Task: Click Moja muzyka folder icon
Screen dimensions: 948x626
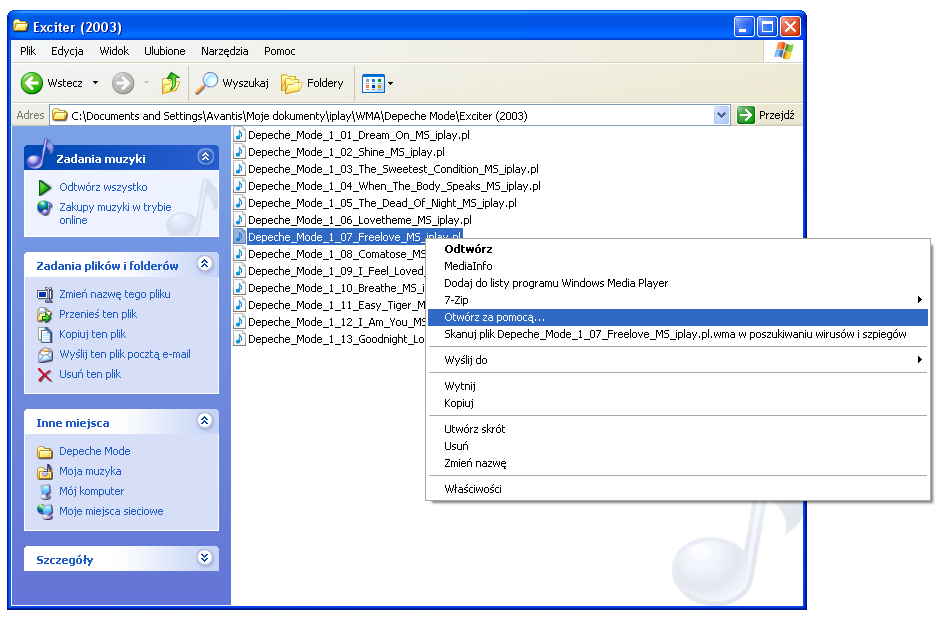Action: pyautogui.click(x=45, y=472)
